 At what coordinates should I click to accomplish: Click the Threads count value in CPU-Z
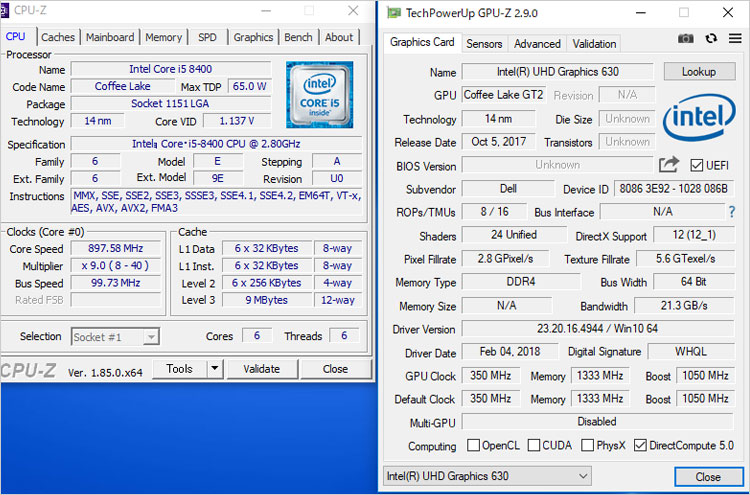344,336
